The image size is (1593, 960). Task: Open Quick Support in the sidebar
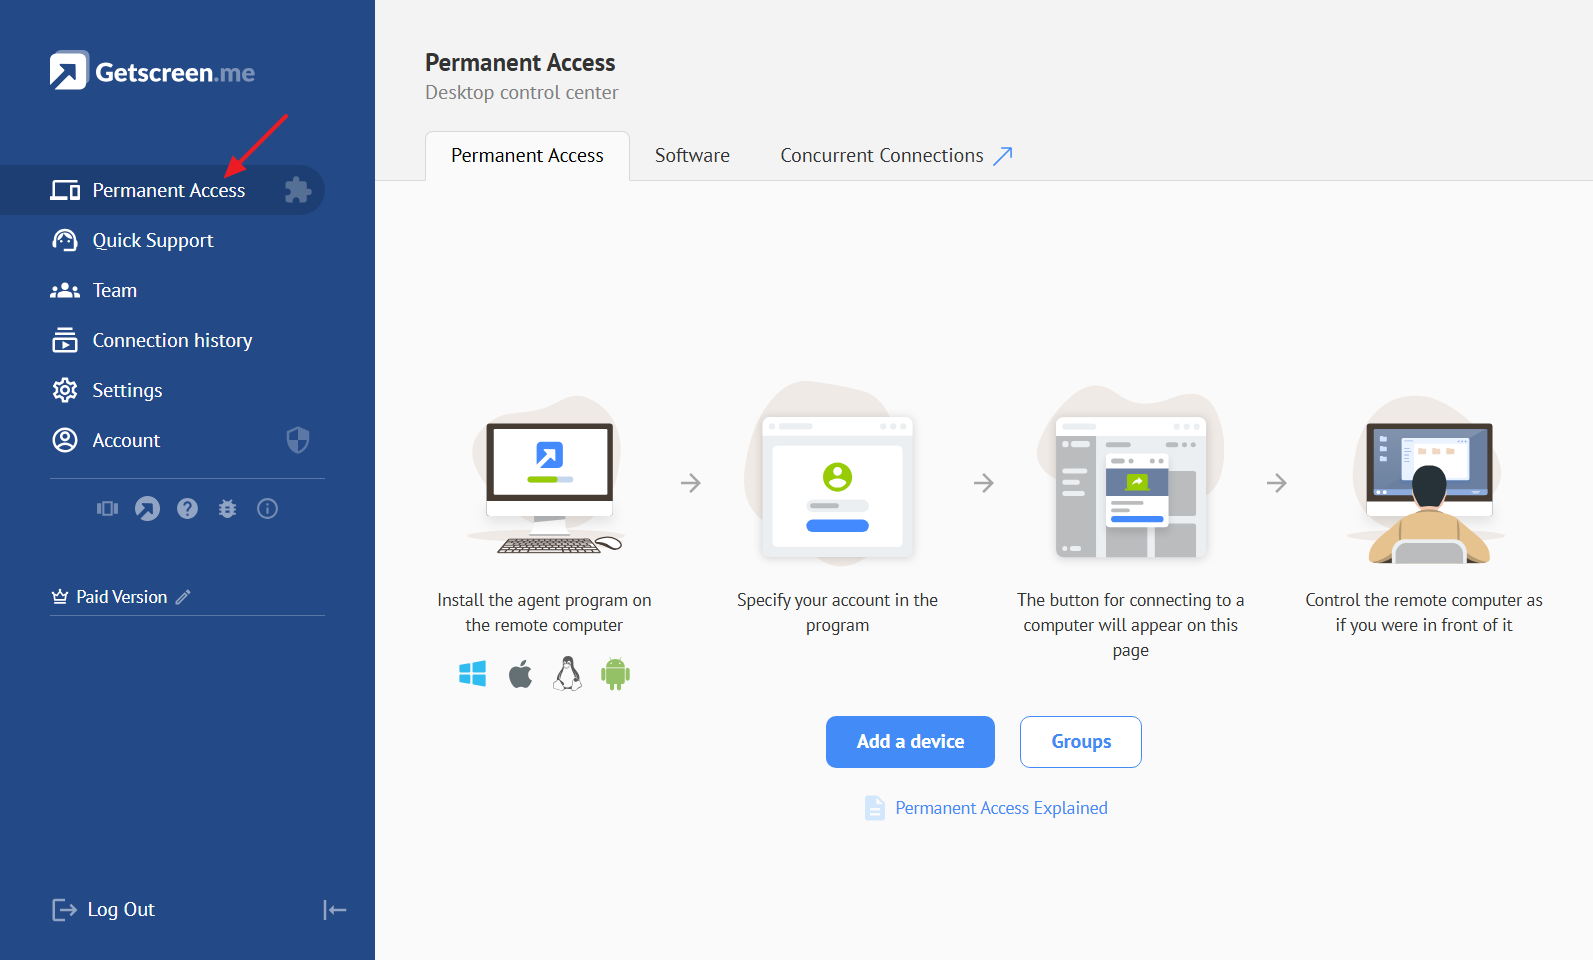[x=152, y=241]
